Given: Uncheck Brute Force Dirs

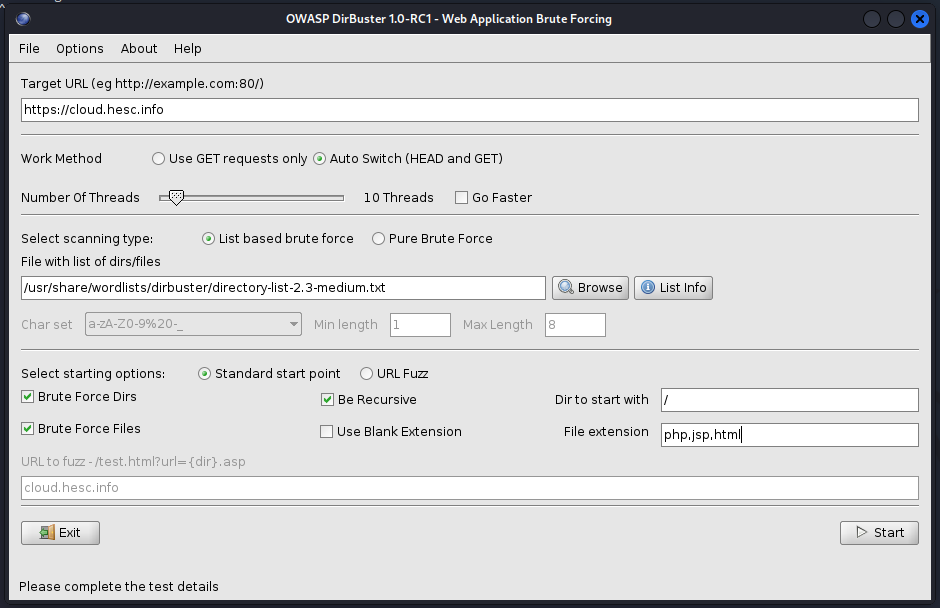Looking at the screenshot, I should pos(28,397).
